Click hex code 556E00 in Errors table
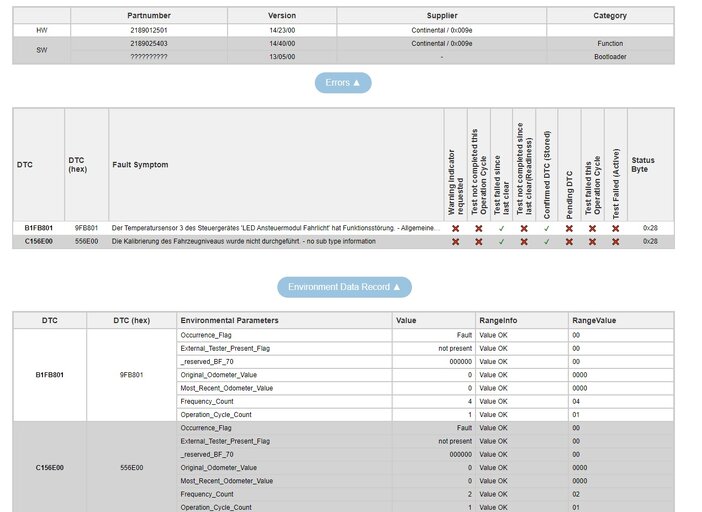702x512 pixels. click(x=86, y=242)
